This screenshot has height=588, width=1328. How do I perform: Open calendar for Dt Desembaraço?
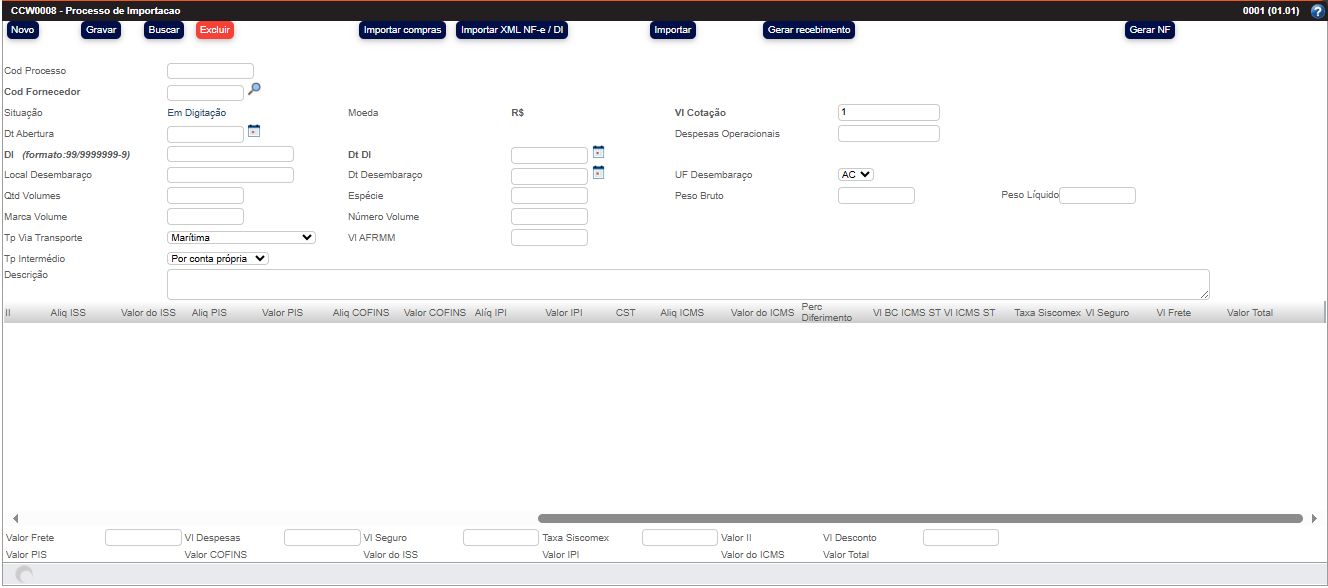(598, 173)
